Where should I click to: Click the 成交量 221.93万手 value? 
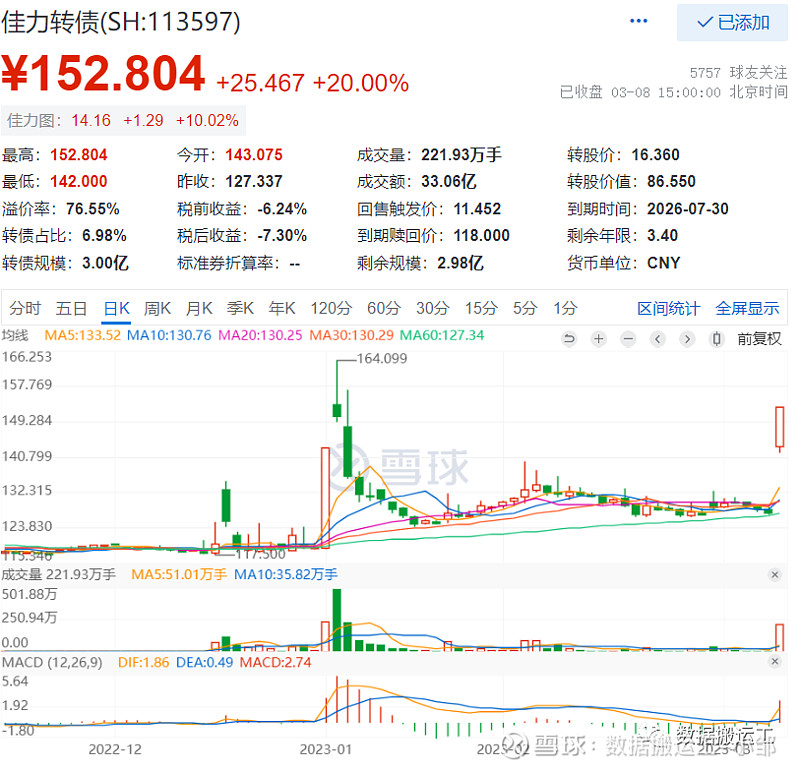tap(461, 155)
